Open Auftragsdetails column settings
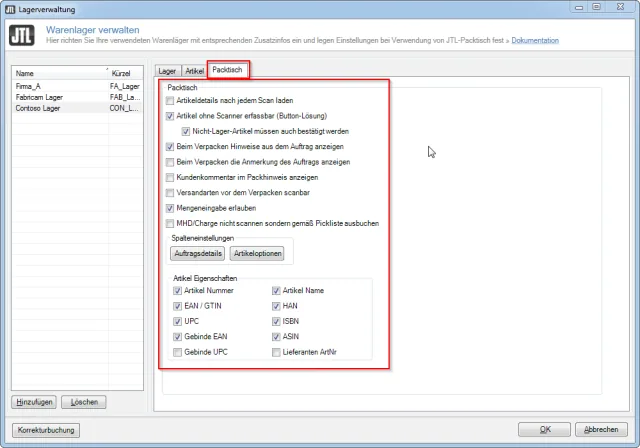Viewport: 640px width, 448px height. point(198,253)
